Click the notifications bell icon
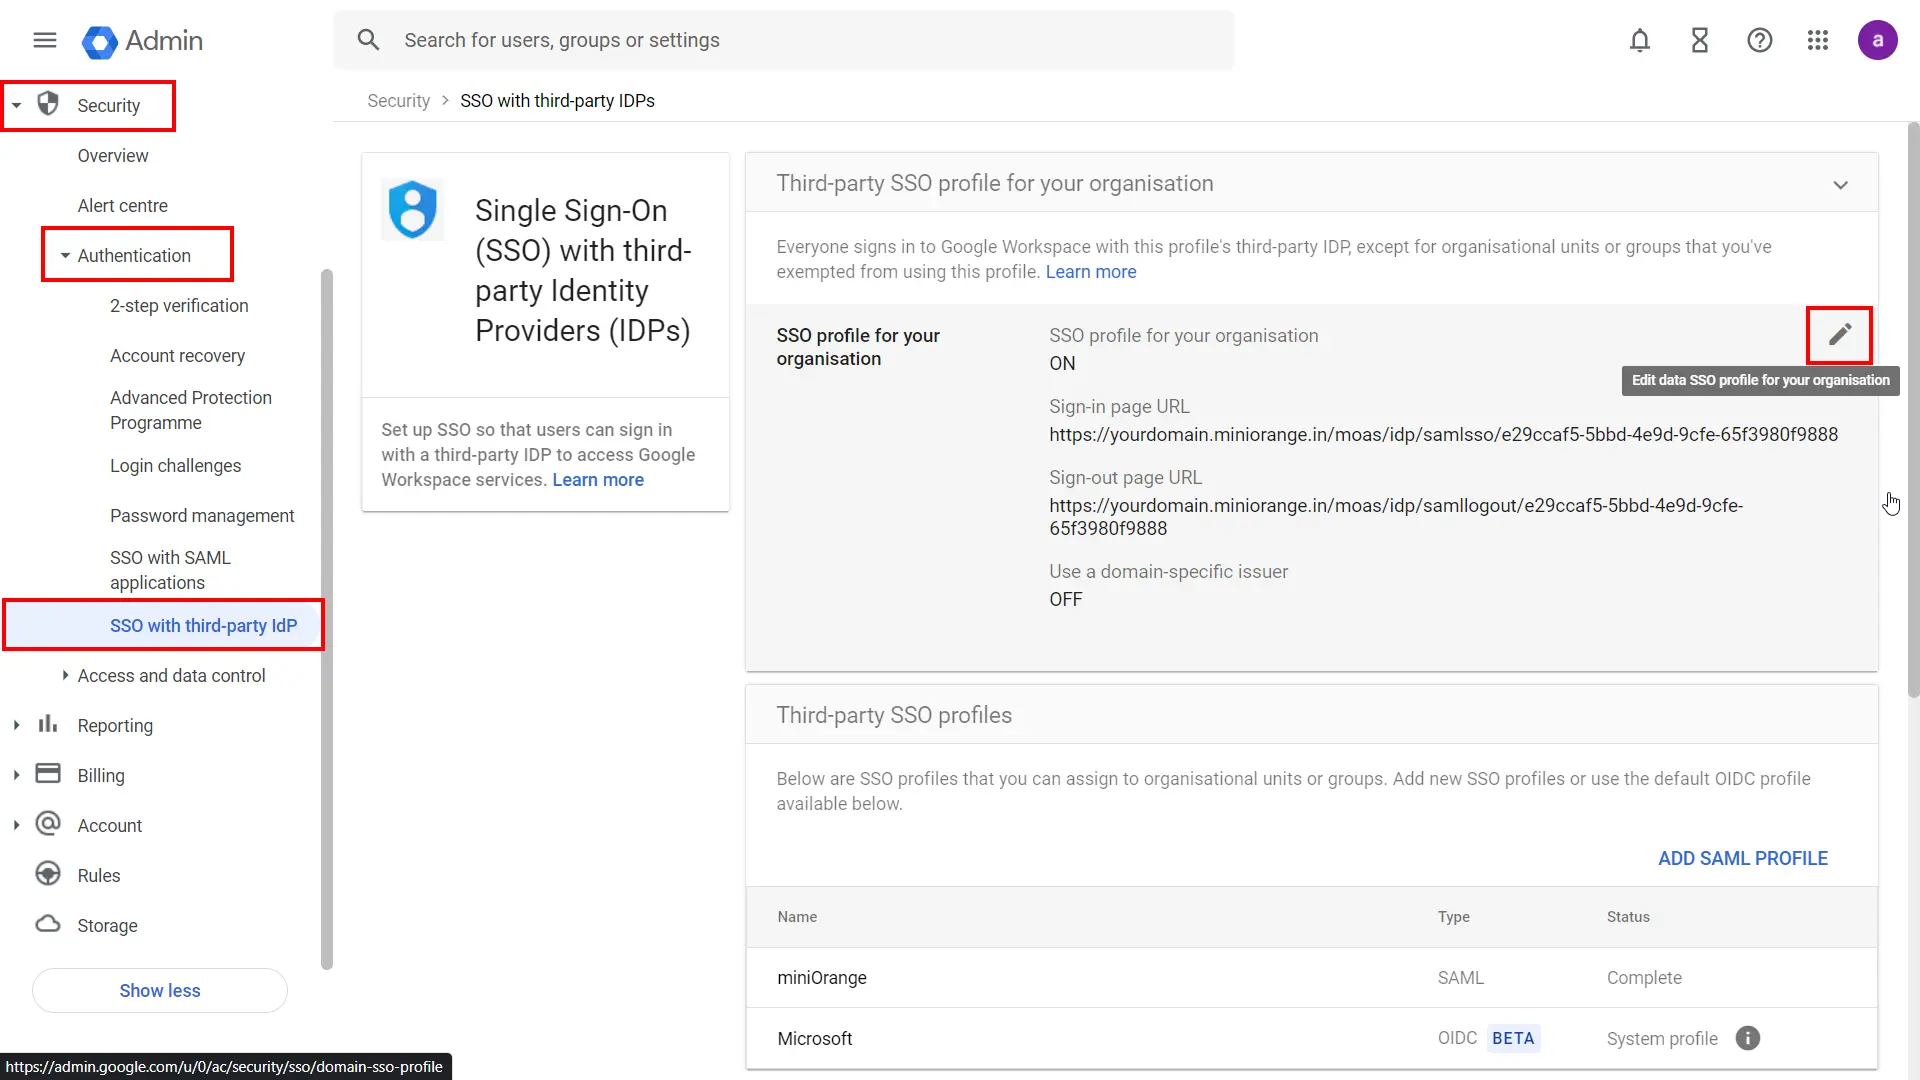The image size is (1920, 1080). pyautogui.click(x=1640, y=40)
